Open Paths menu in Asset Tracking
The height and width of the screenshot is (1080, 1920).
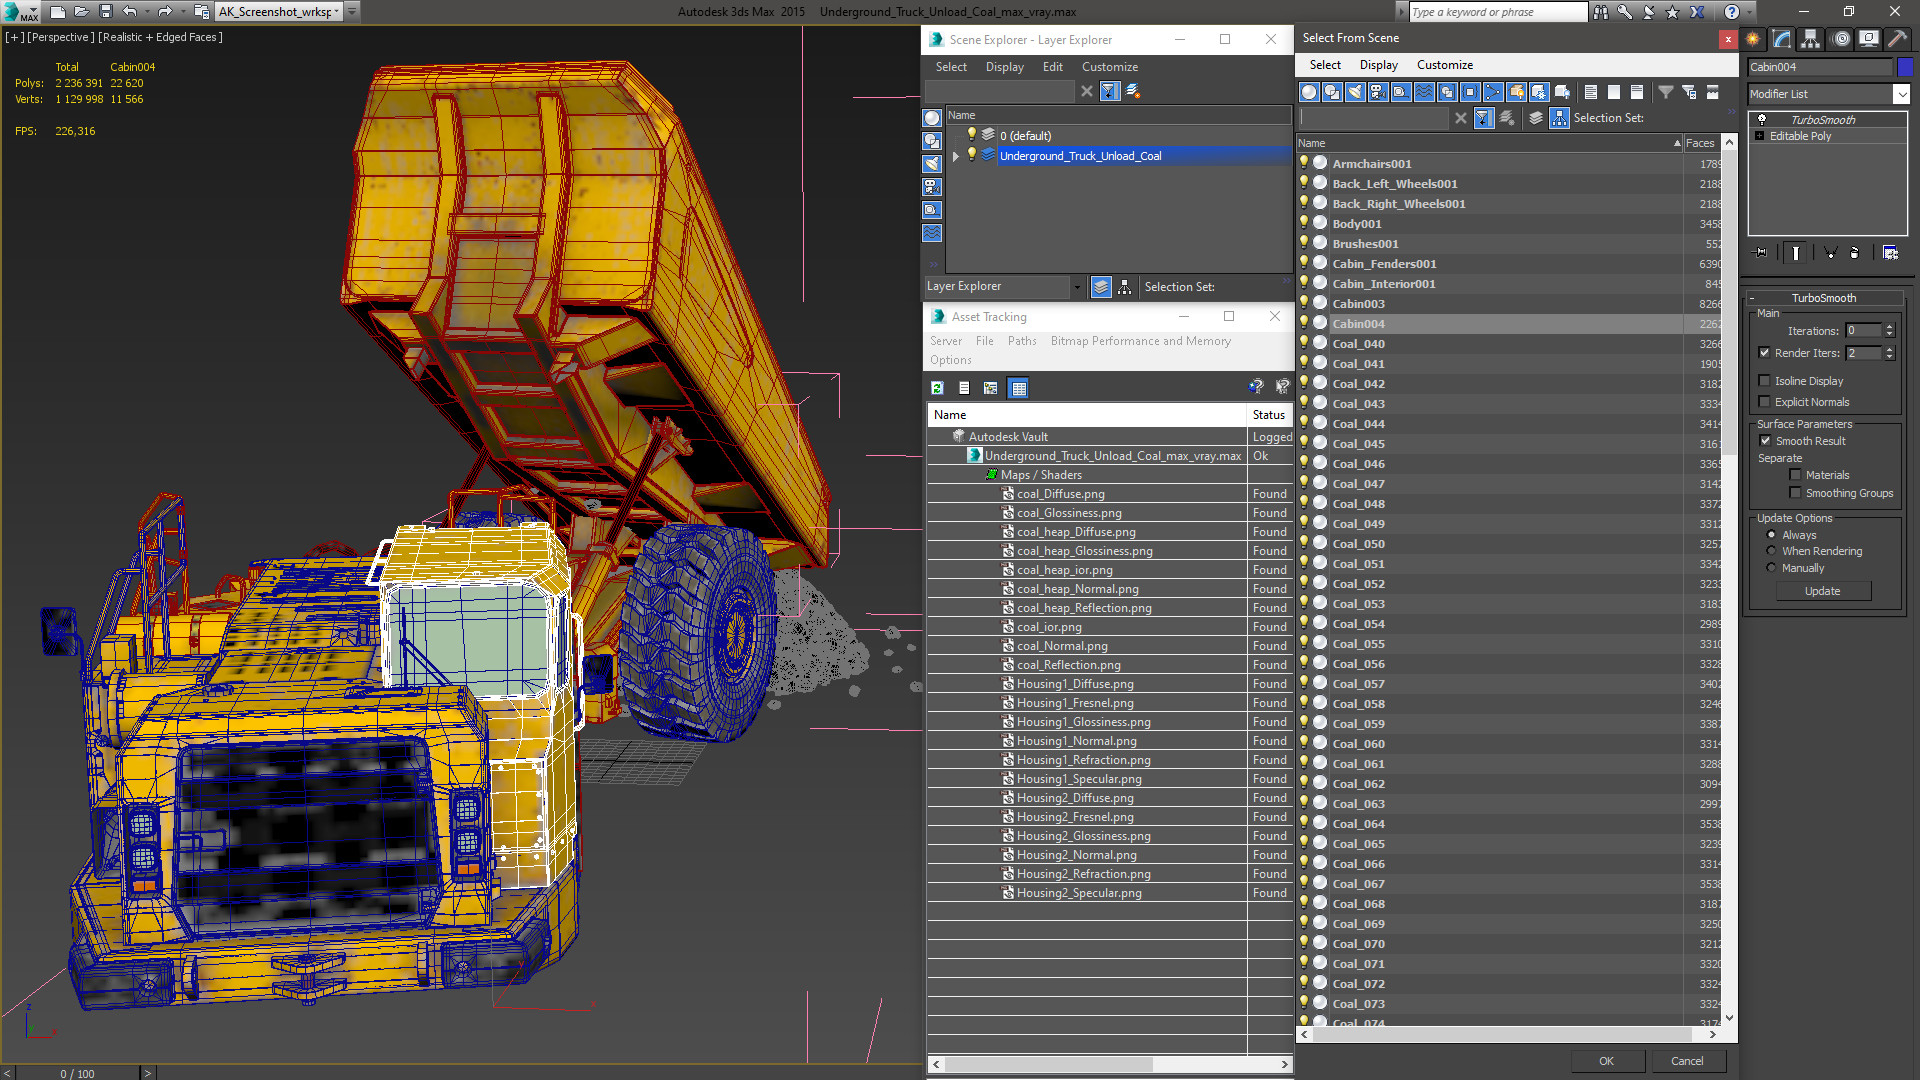1022,341
